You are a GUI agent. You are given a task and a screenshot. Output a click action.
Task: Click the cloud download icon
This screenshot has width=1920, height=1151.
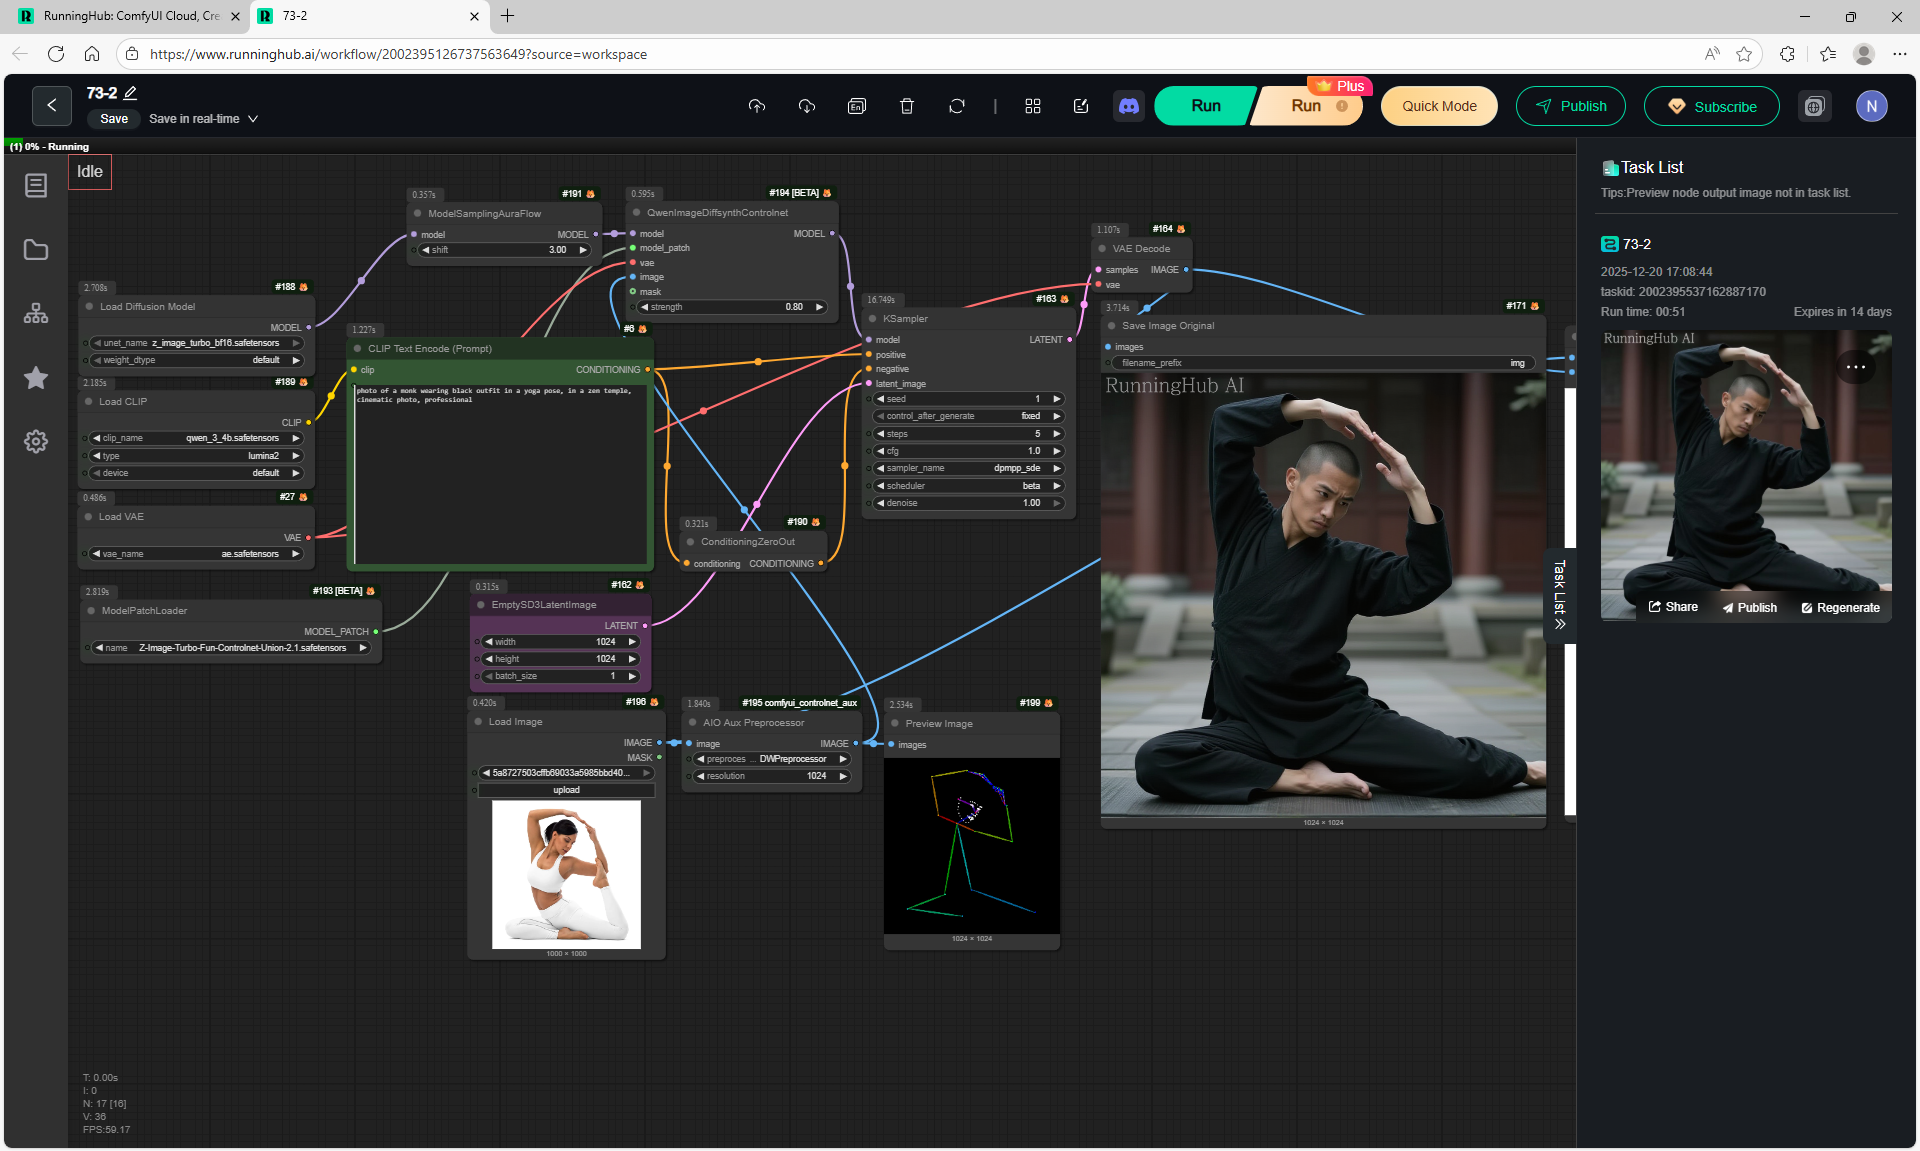(x=807, y=106)
